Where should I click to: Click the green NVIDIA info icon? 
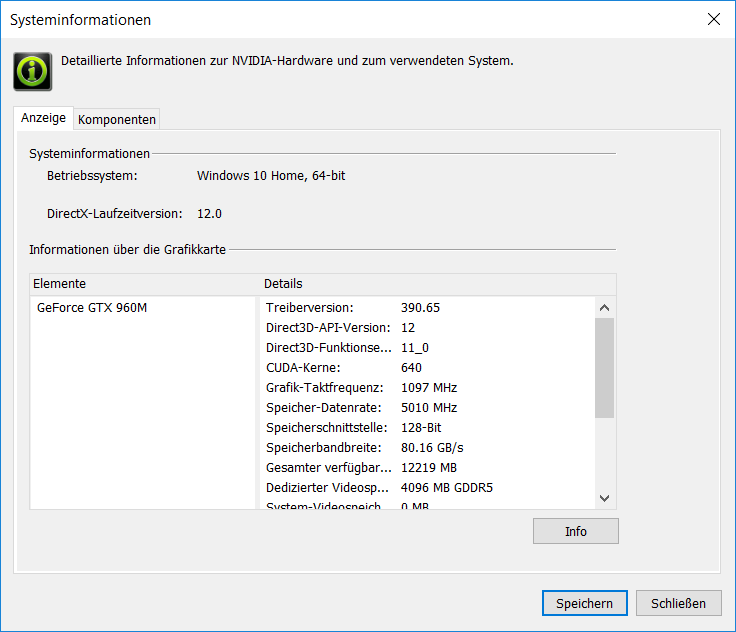click(32, 71)
